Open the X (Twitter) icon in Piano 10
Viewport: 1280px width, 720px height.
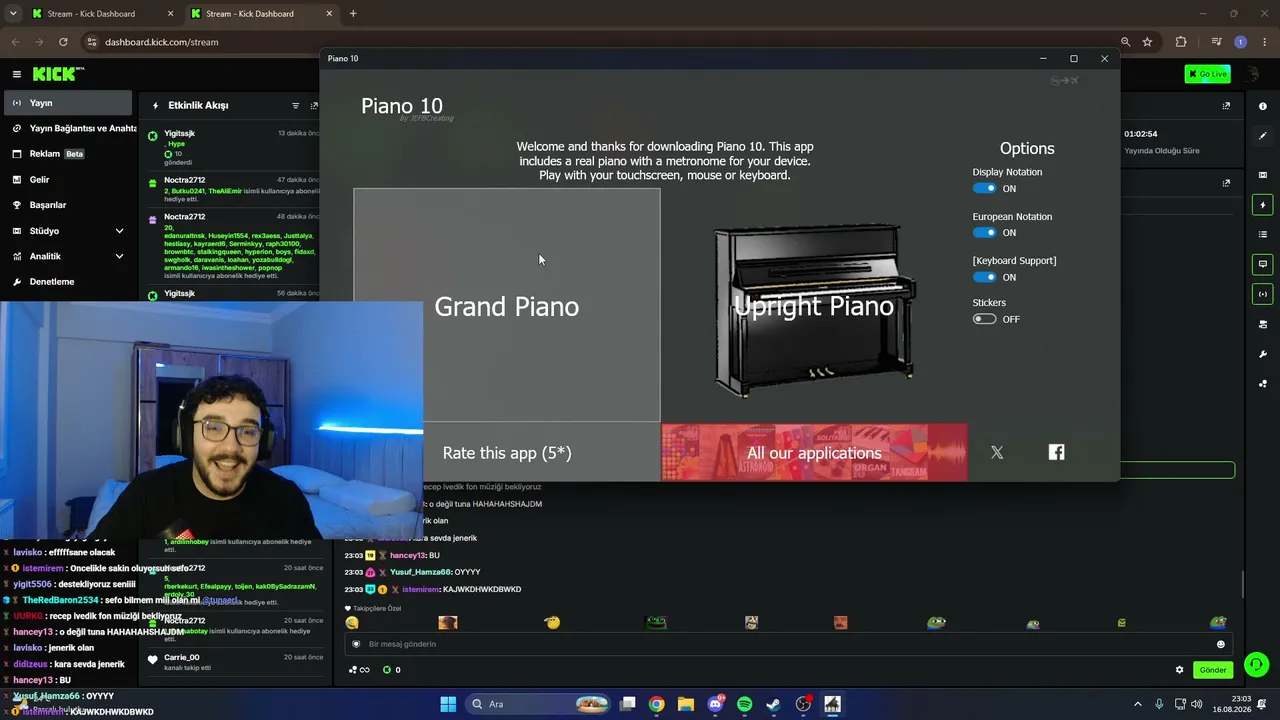tap(997, 453)
